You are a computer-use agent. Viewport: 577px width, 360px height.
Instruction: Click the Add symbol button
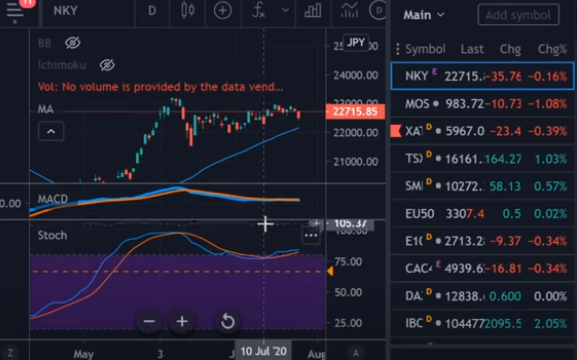point(518,15)
